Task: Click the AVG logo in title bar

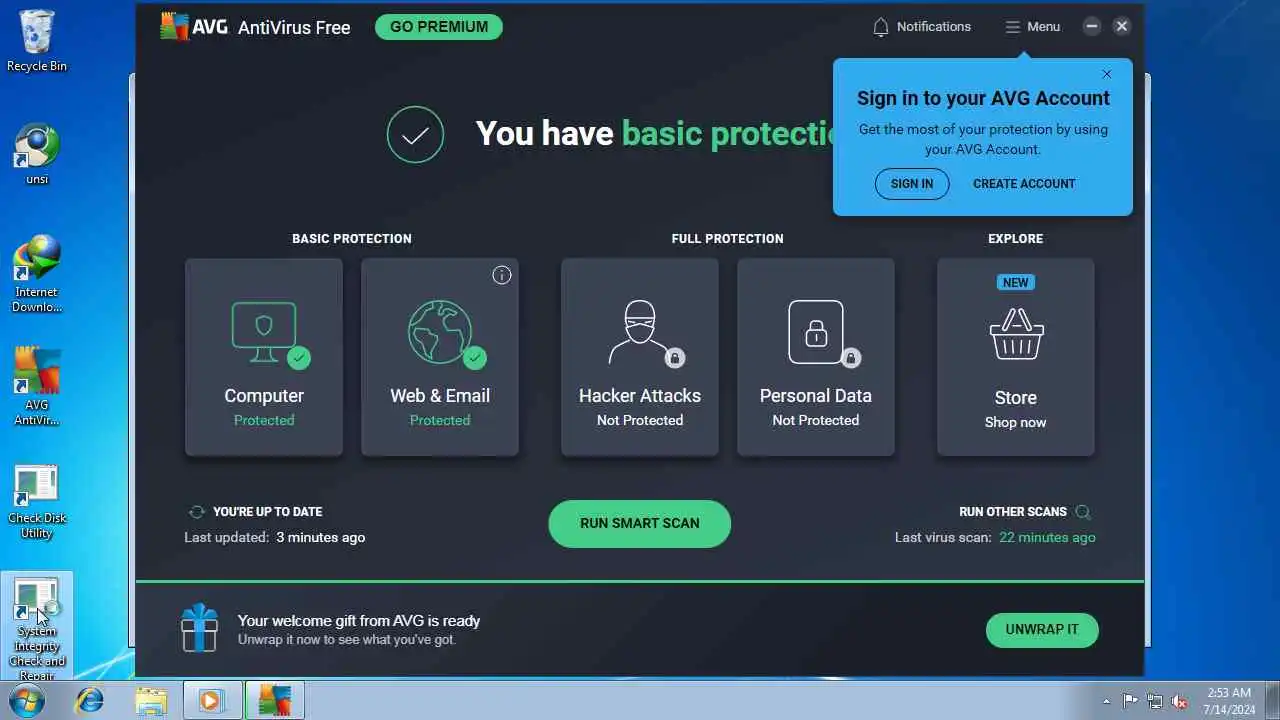Action: (195, 26)
